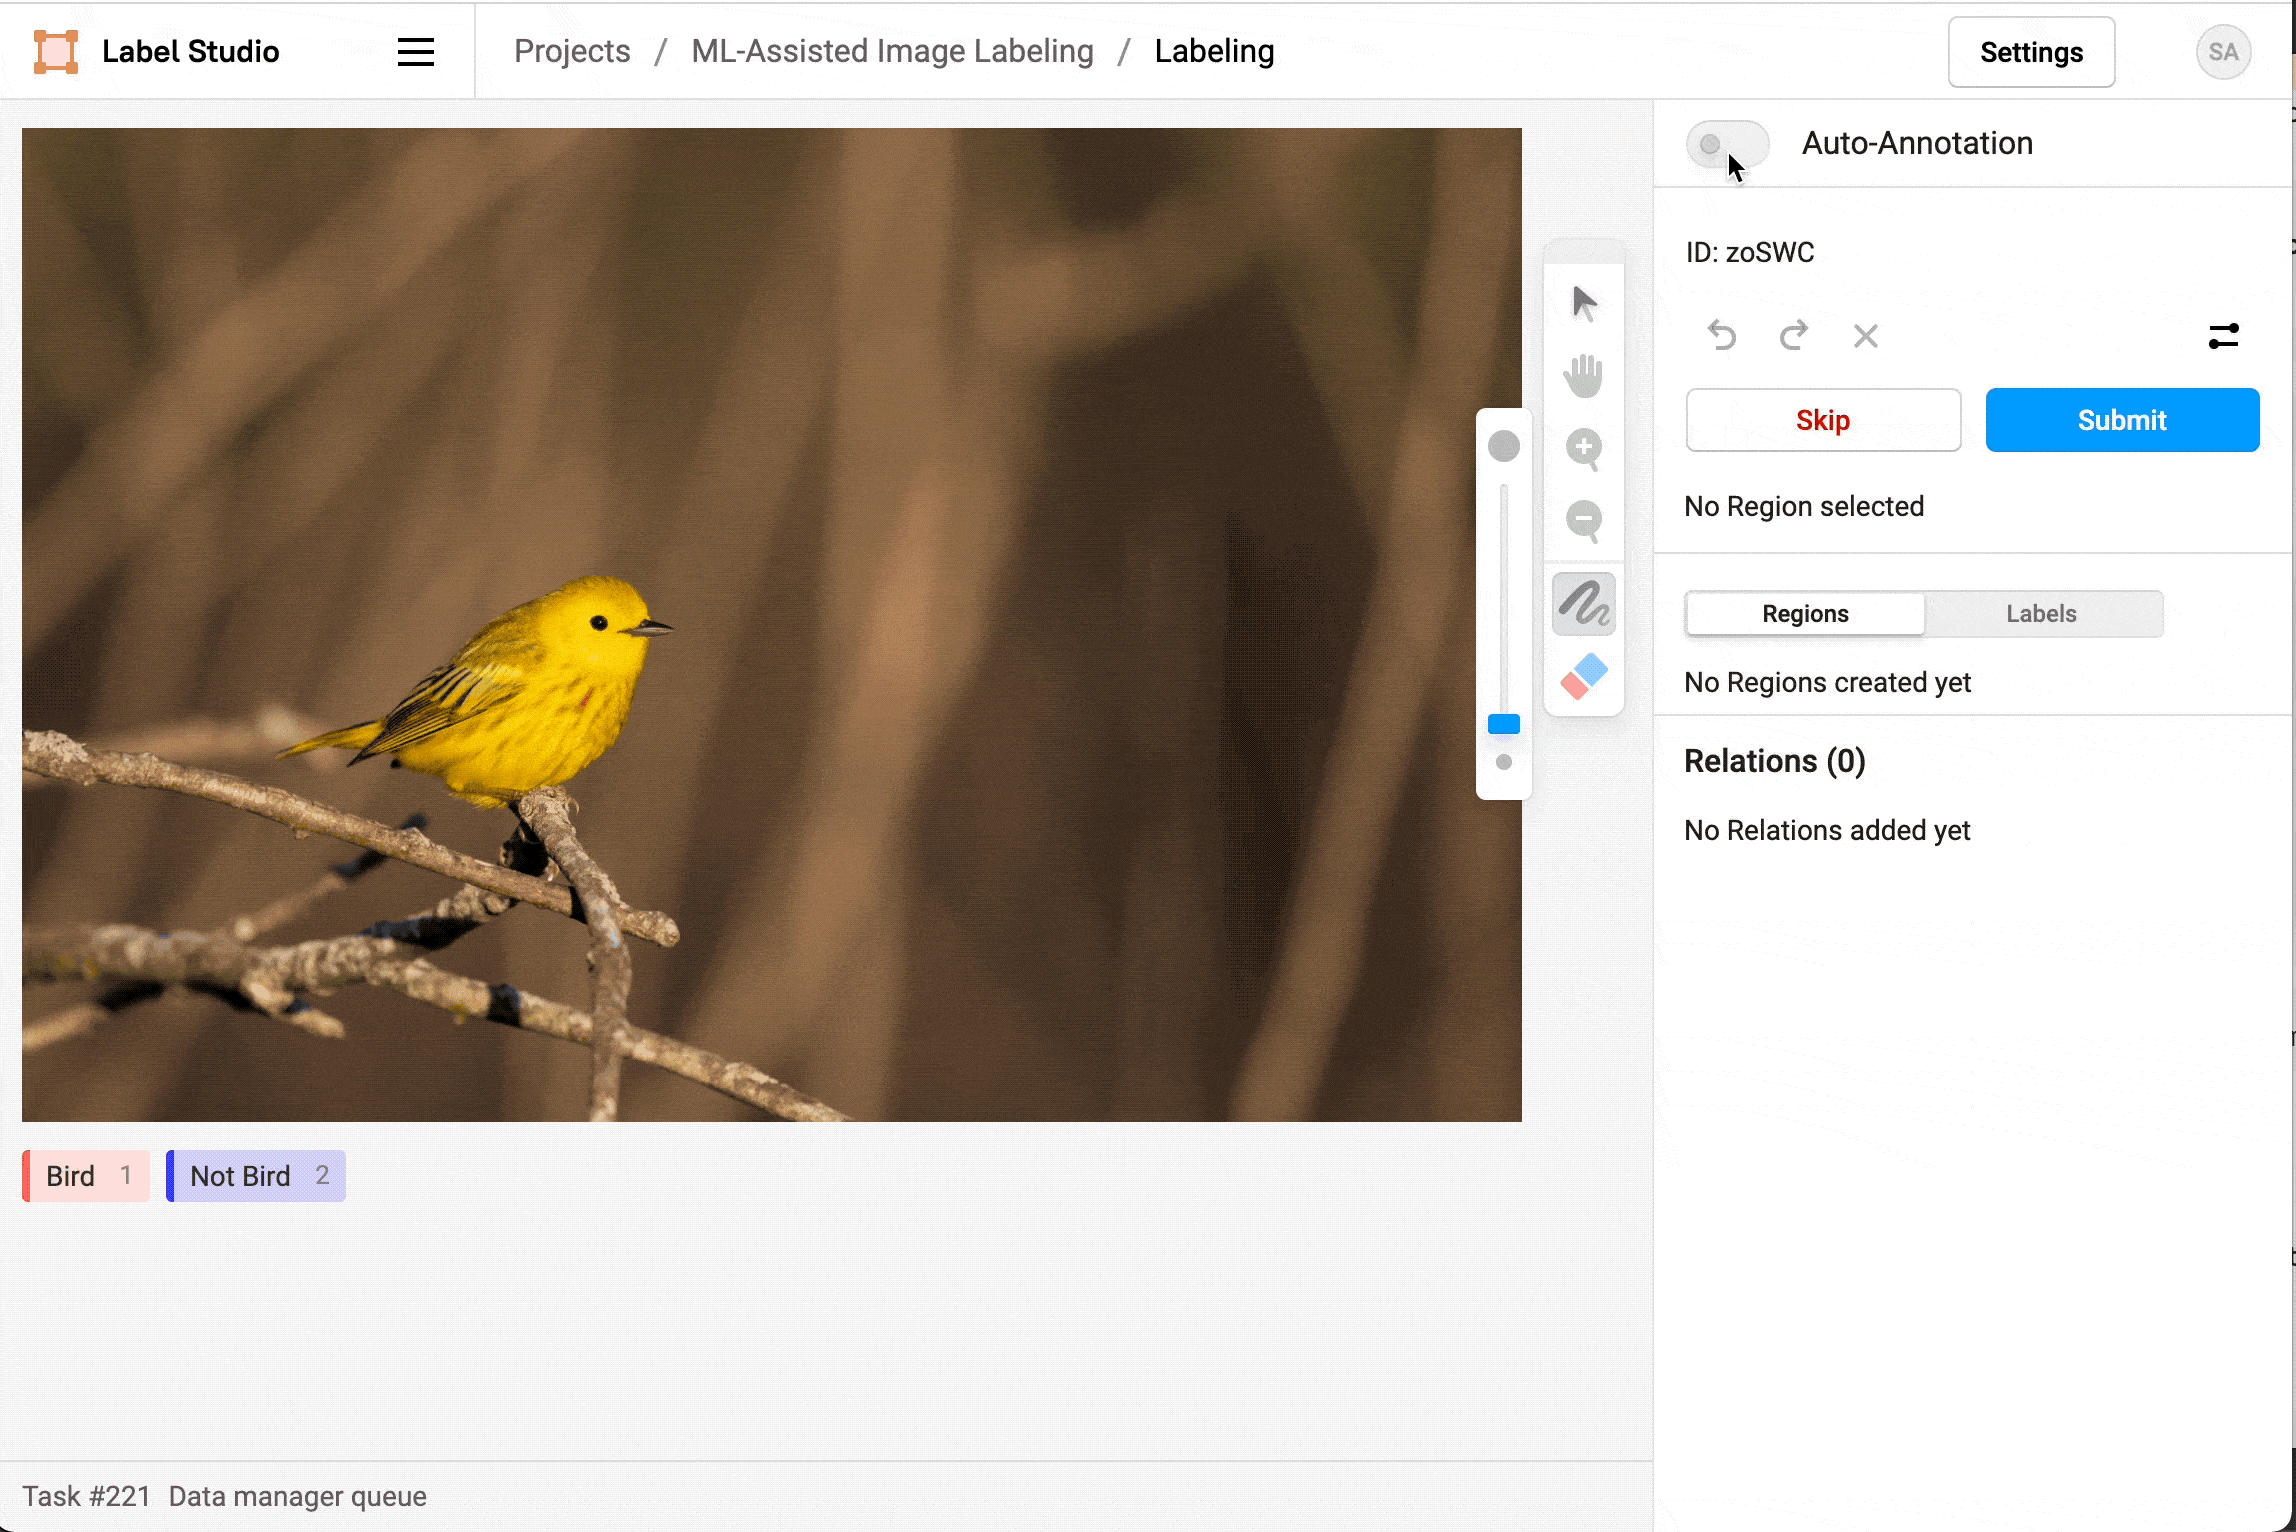Click the undo action button
The width and height of the screenshot is (2296, 1532).
1722,335
